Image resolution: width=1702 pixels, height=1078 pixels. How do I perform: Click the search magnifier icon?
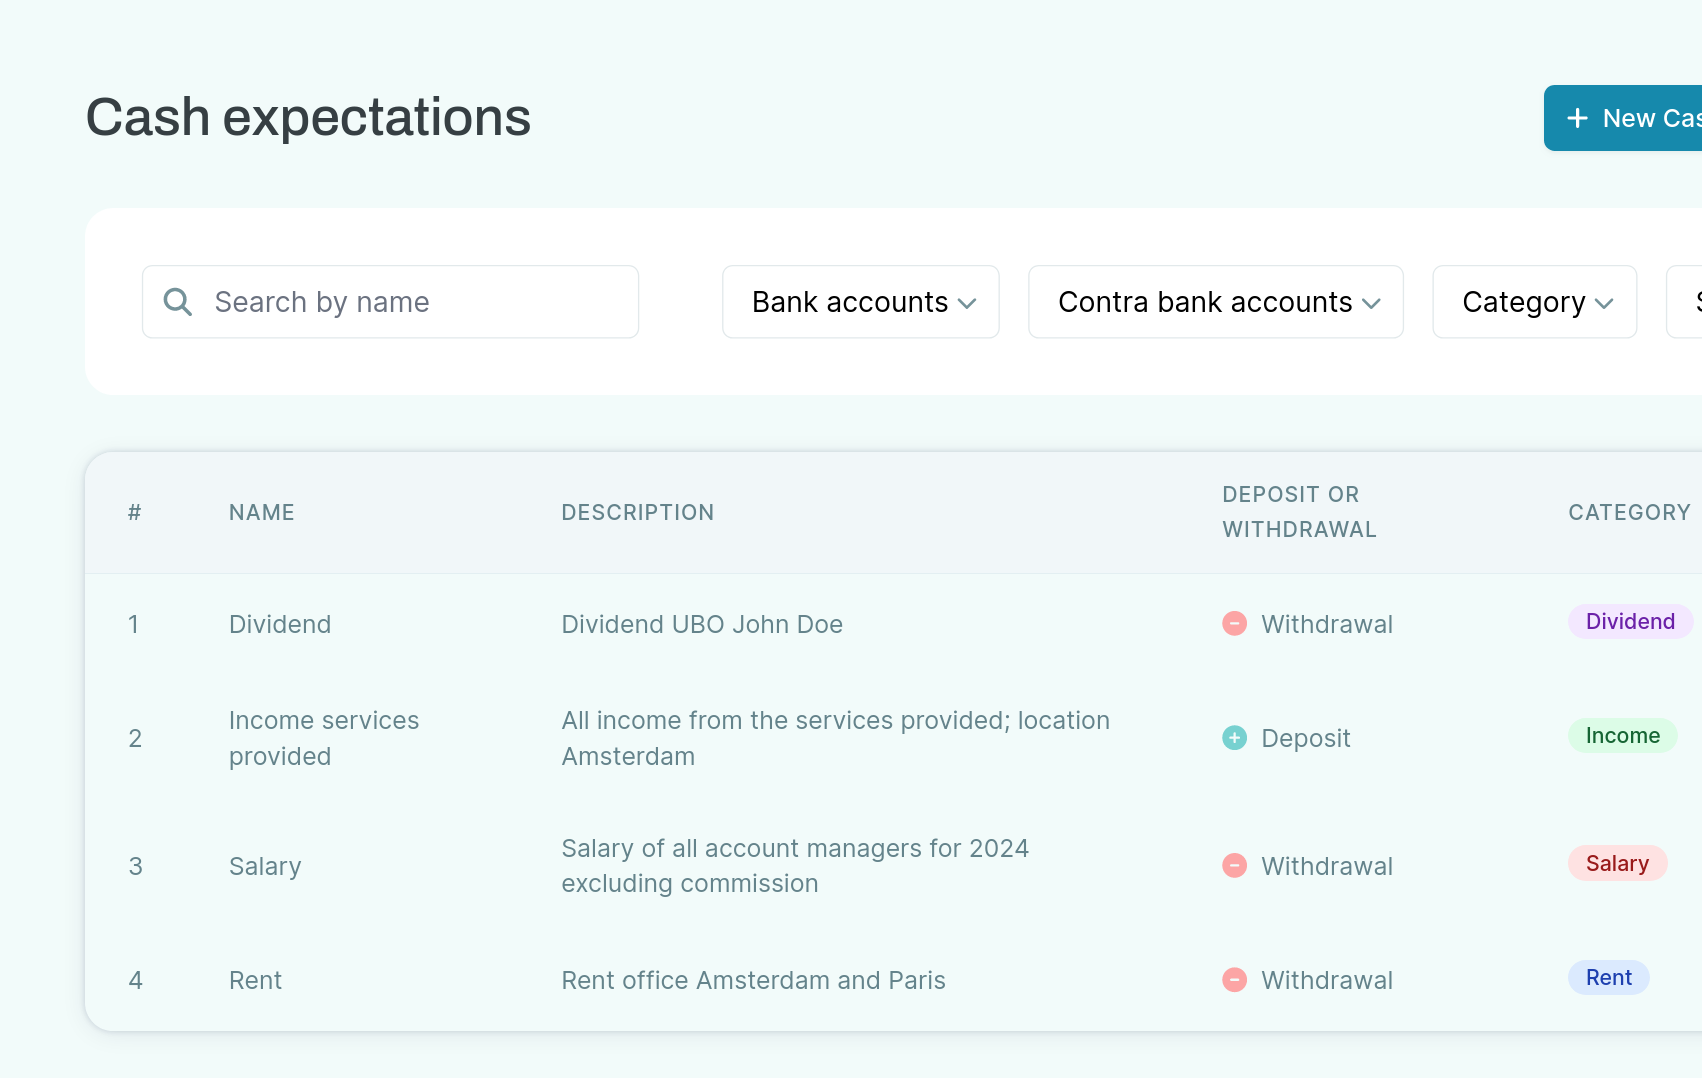pos(177,301)
